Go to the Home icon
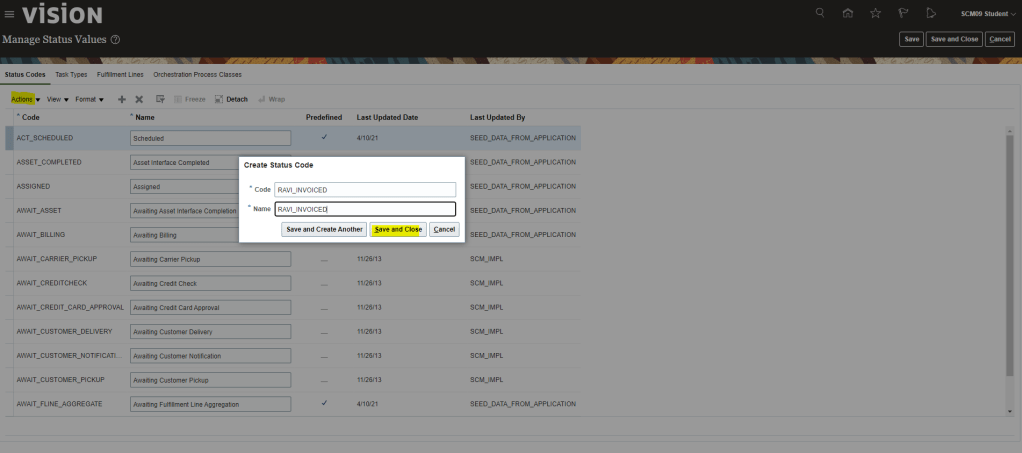 (848, 13)
